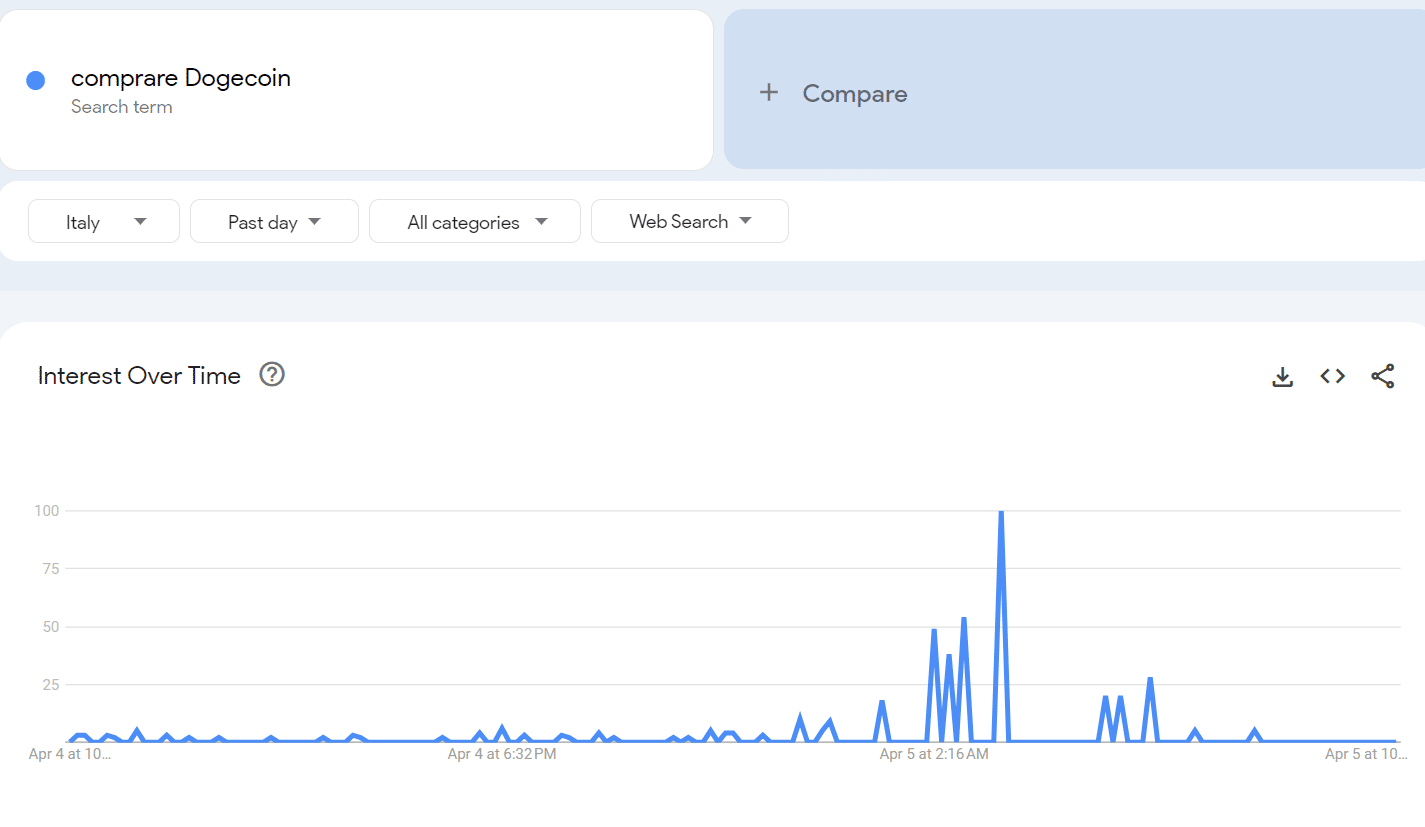1425x827 pixels.
Task: Click the blue dot for comprare Dogecoin
Action: (x=36, y=81)
